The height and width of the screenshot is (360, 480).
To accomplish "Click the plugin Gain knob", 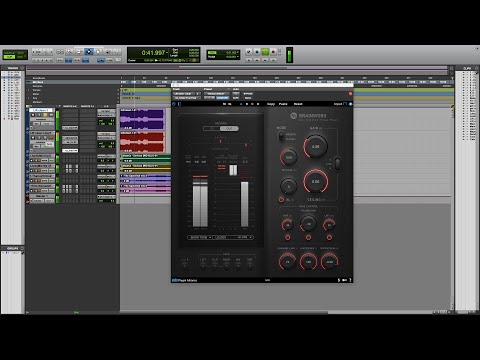I will 315,146.
